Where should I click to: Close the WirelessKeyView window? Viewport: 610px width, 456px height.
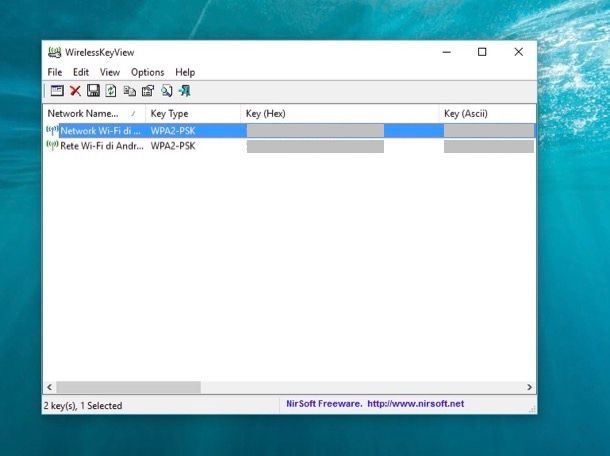coord(519,52)
